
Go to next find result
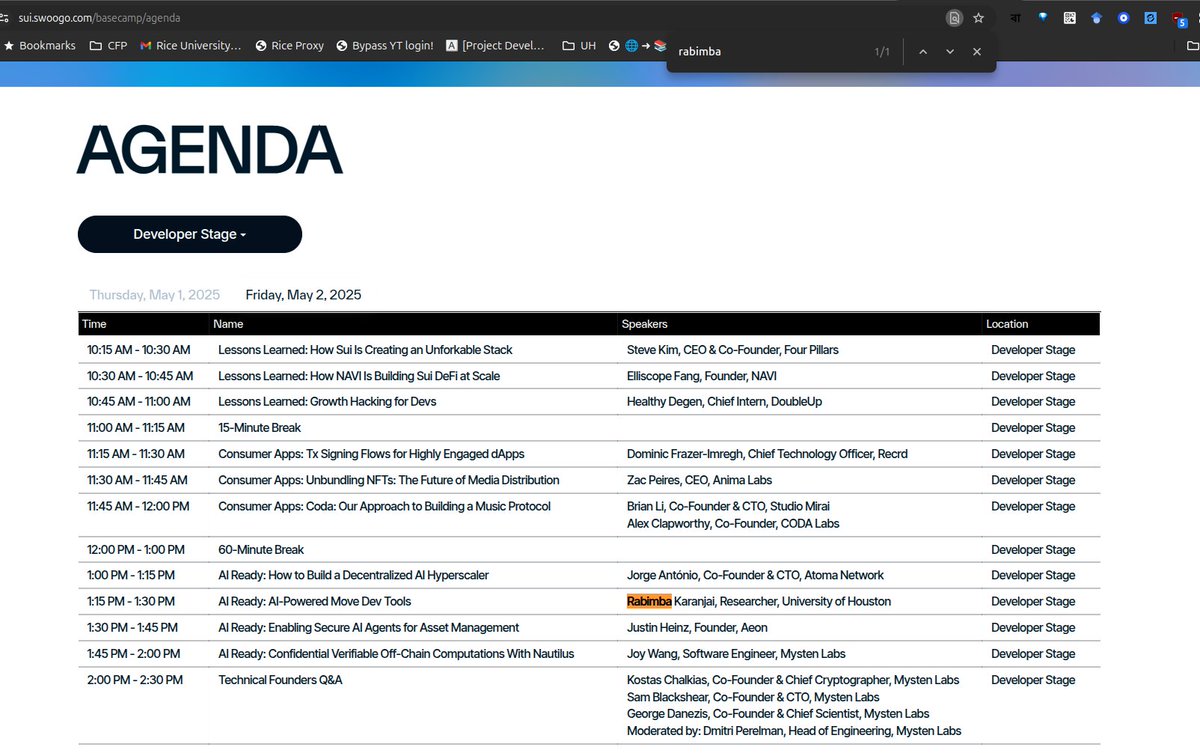point(950,51)
